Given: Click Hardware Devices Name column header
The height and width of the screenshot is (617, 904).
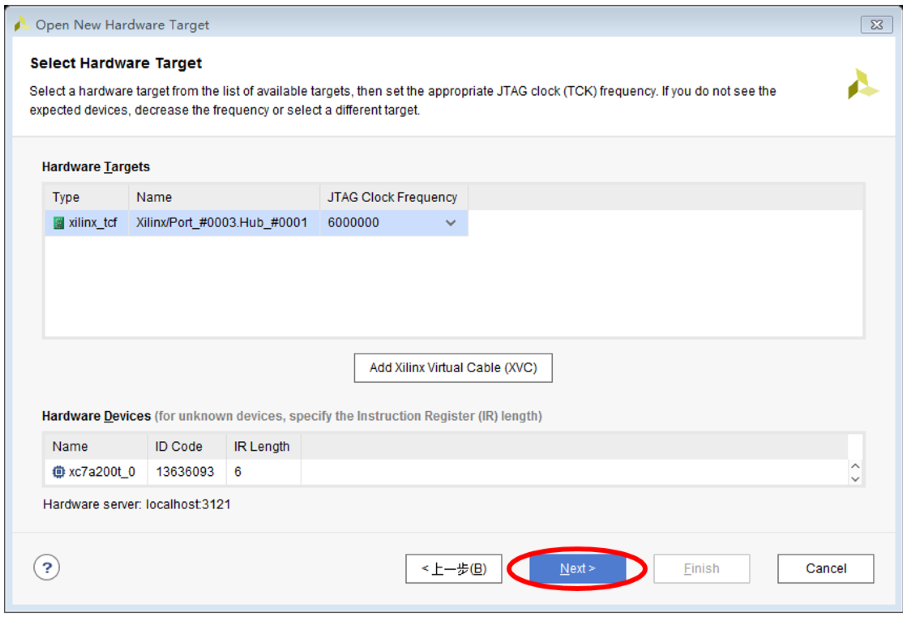Looking at the screenshot, I should 96,446.
